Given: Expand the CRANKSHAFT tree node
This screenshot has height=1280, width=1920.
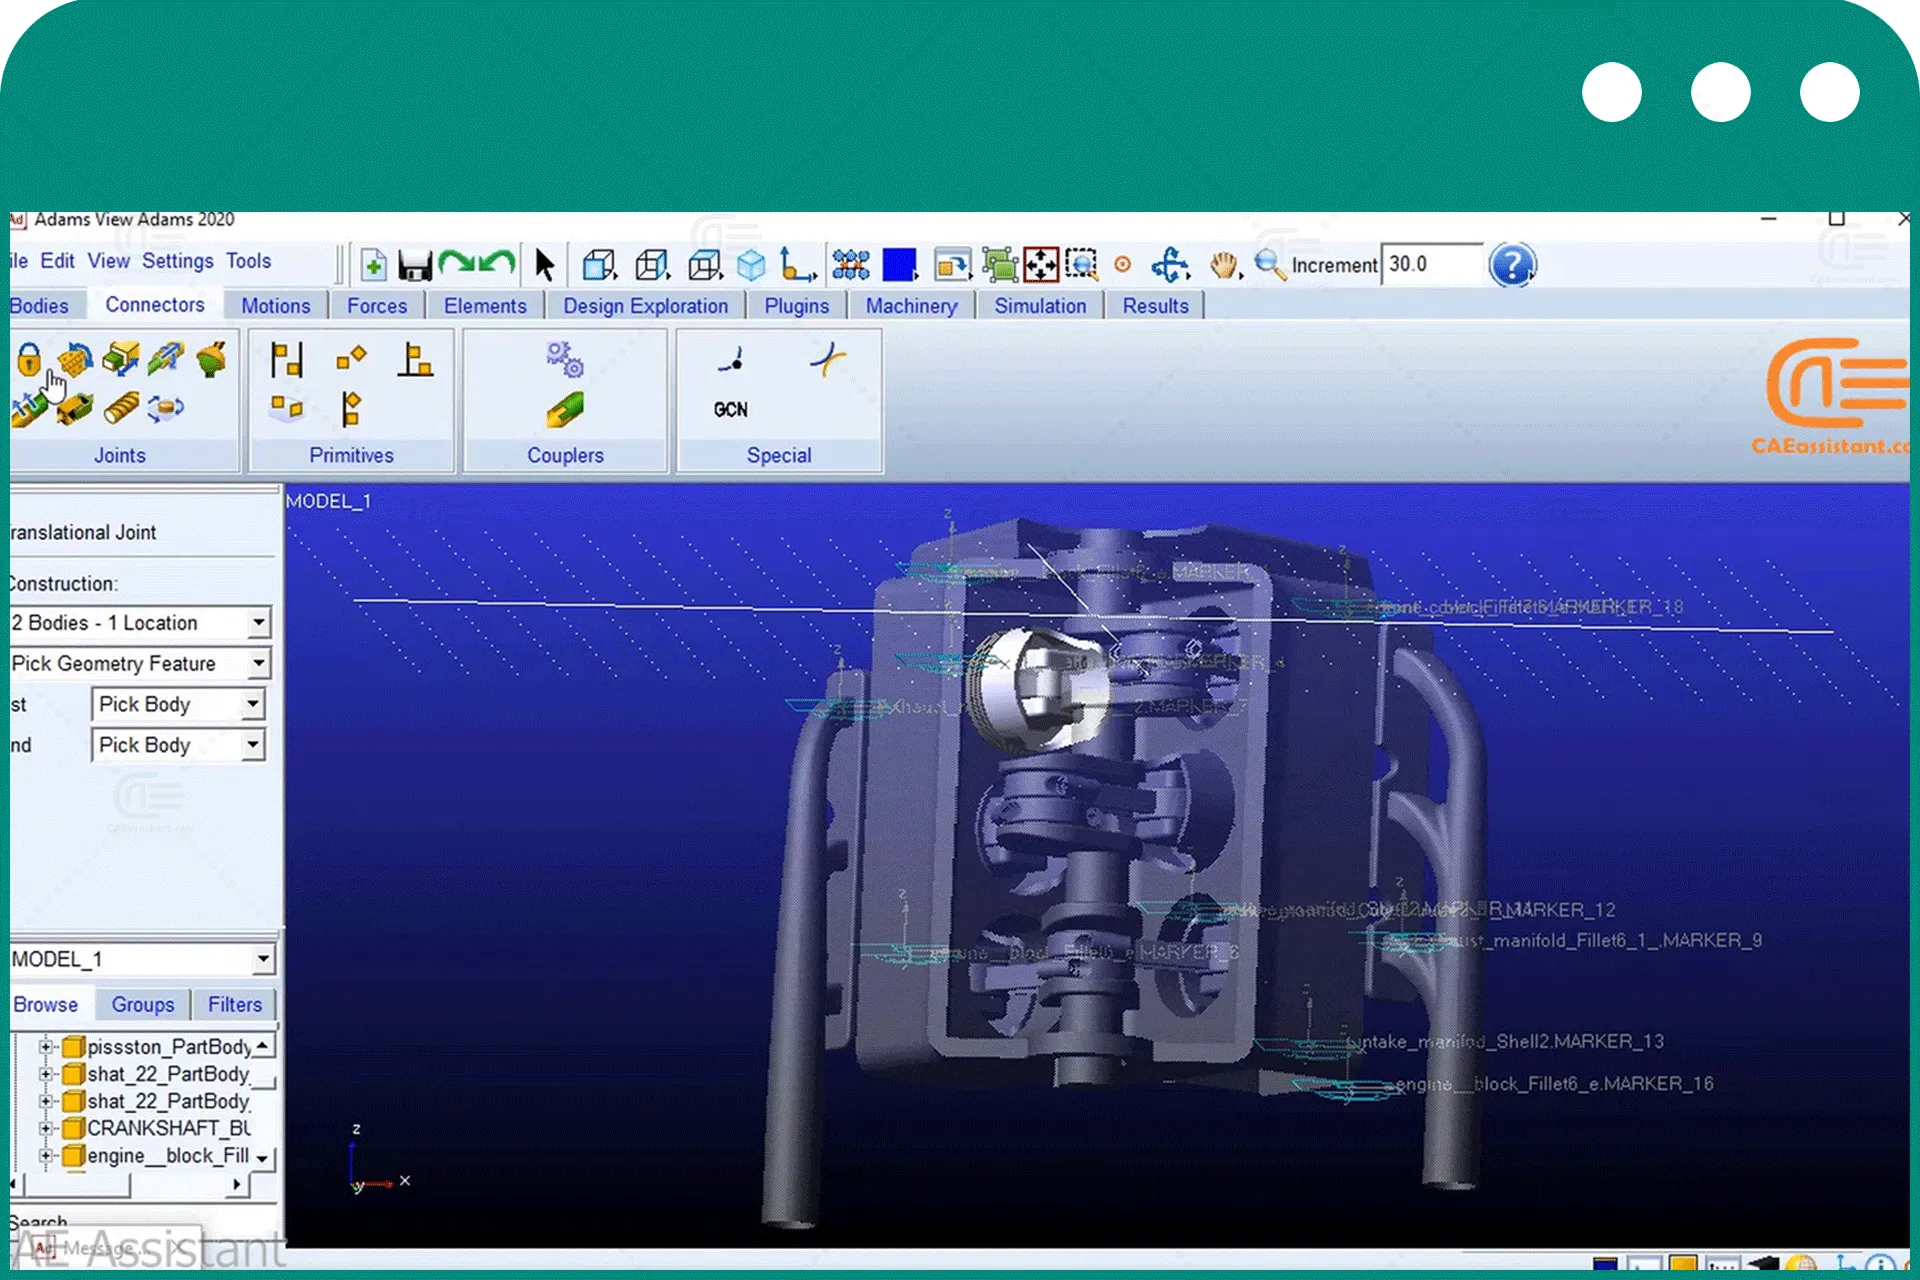Looking at the screenshot, I should click(x=45, y=1128).
